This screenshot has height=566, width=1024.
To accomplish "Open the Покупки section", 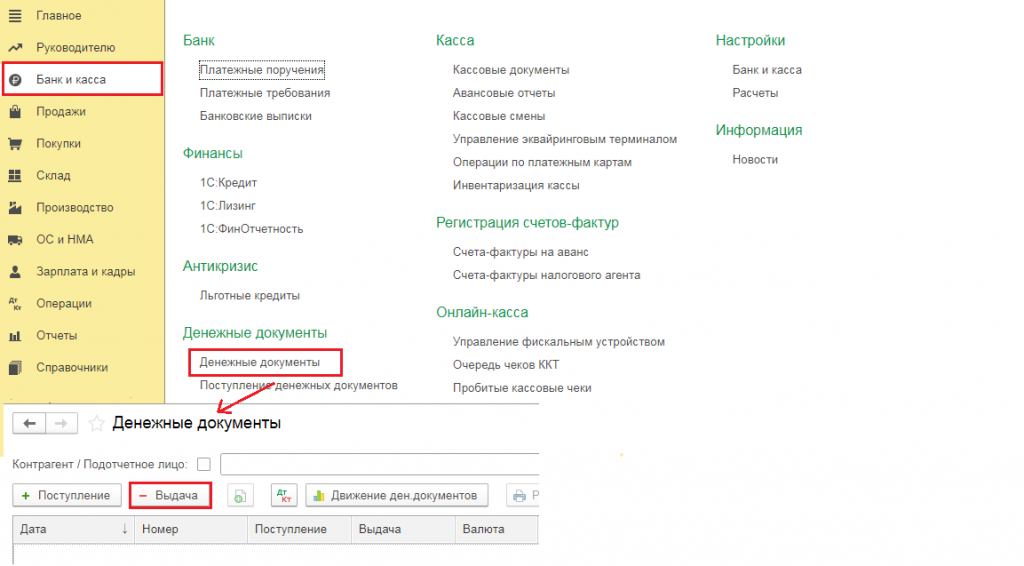I will (58, 144).
